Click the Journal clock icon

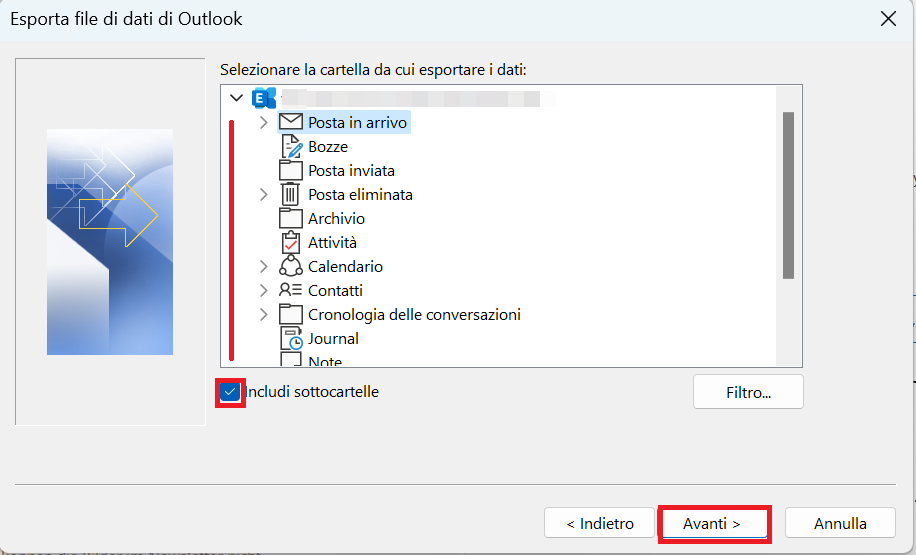291,338
